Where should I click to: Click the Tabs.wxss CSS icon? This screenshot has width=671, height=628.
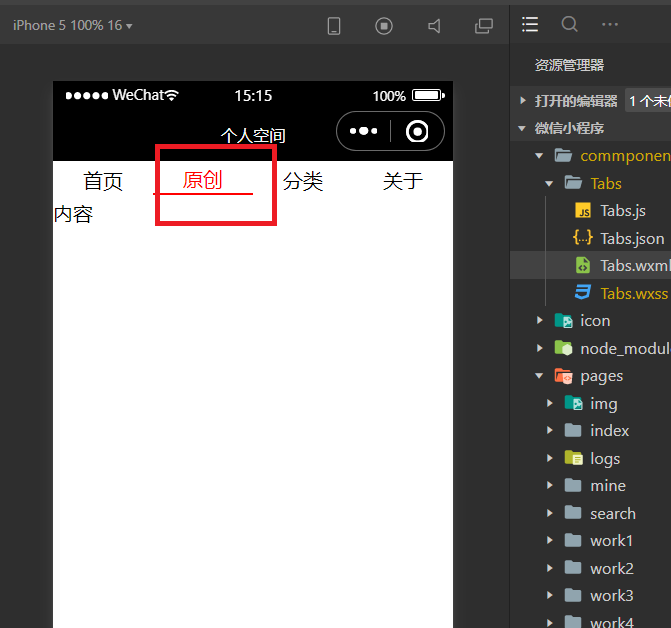point(583,293)
